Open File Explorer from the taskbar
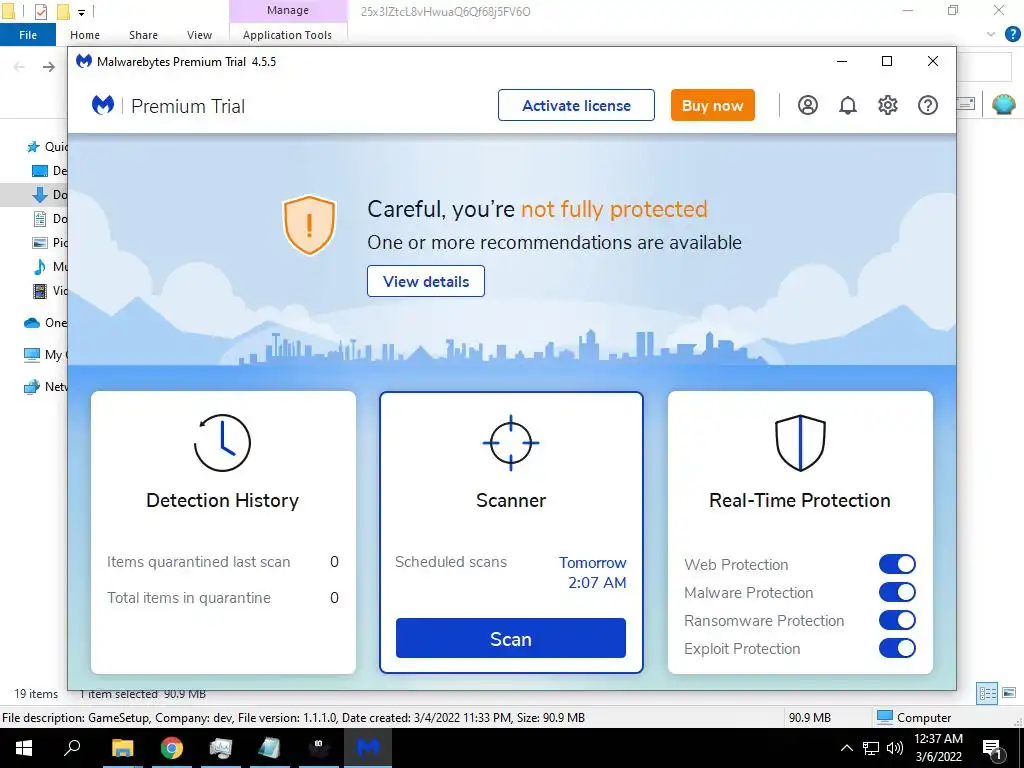The height and width of the screenshot is (768, 1024). [x=122, y=748]
